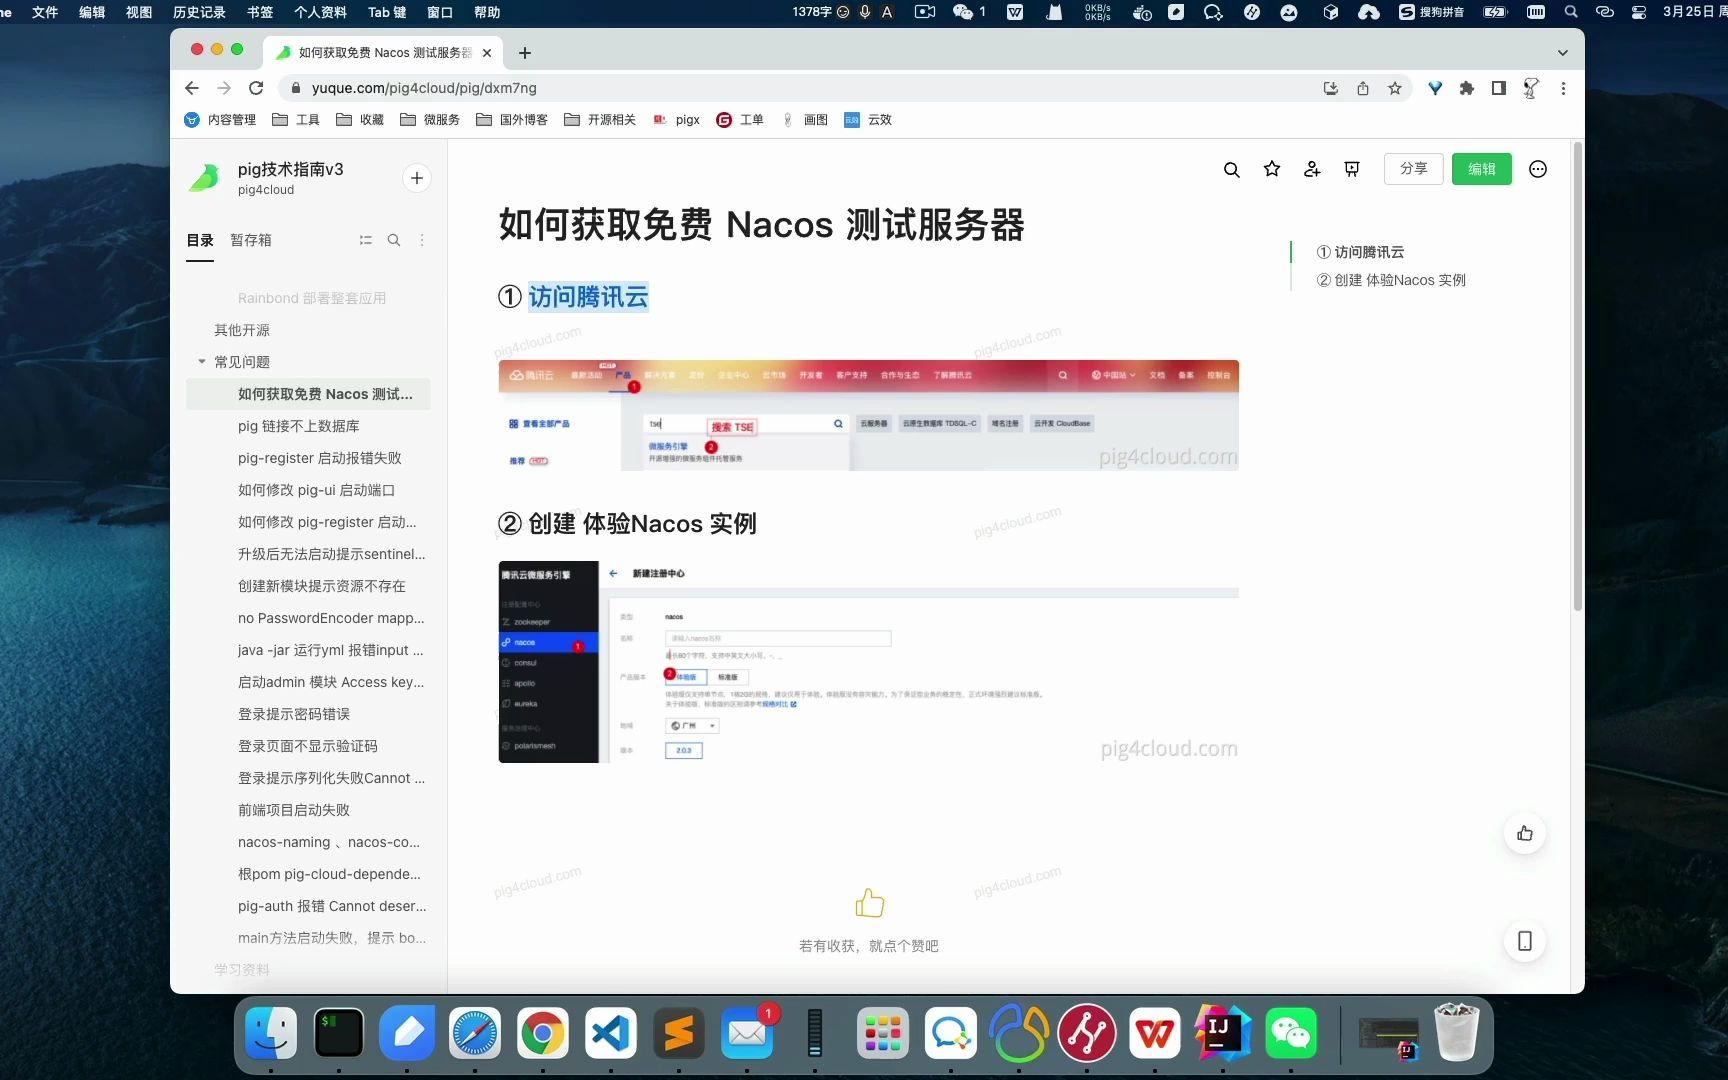Open 'Rainbond 部署整套应用' catalog entry

[311, 298]
